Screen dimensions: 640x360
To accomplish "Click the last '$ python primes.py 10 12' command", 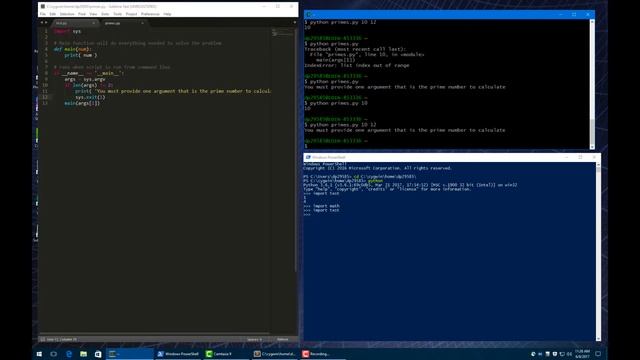I will click(x=340, y=125).
